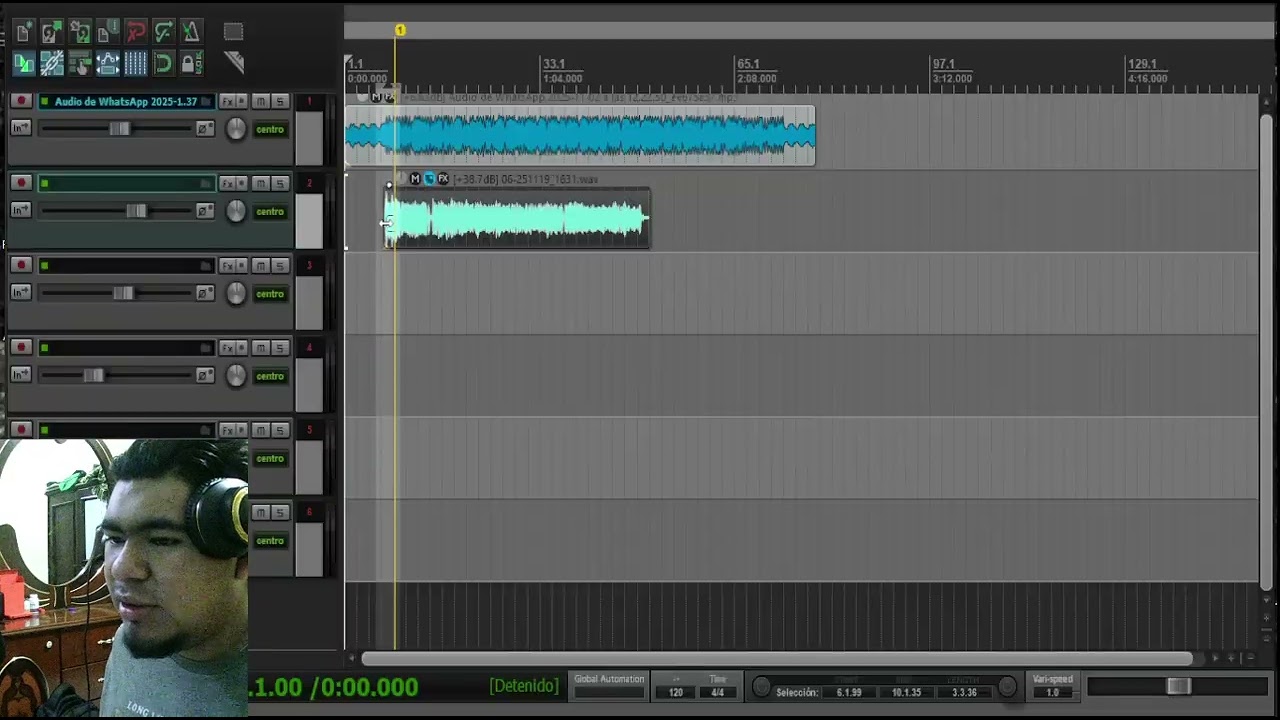Click selection end value 10.1.35
This screenshot has height=720, width=1280.
(x=906, y=692)
